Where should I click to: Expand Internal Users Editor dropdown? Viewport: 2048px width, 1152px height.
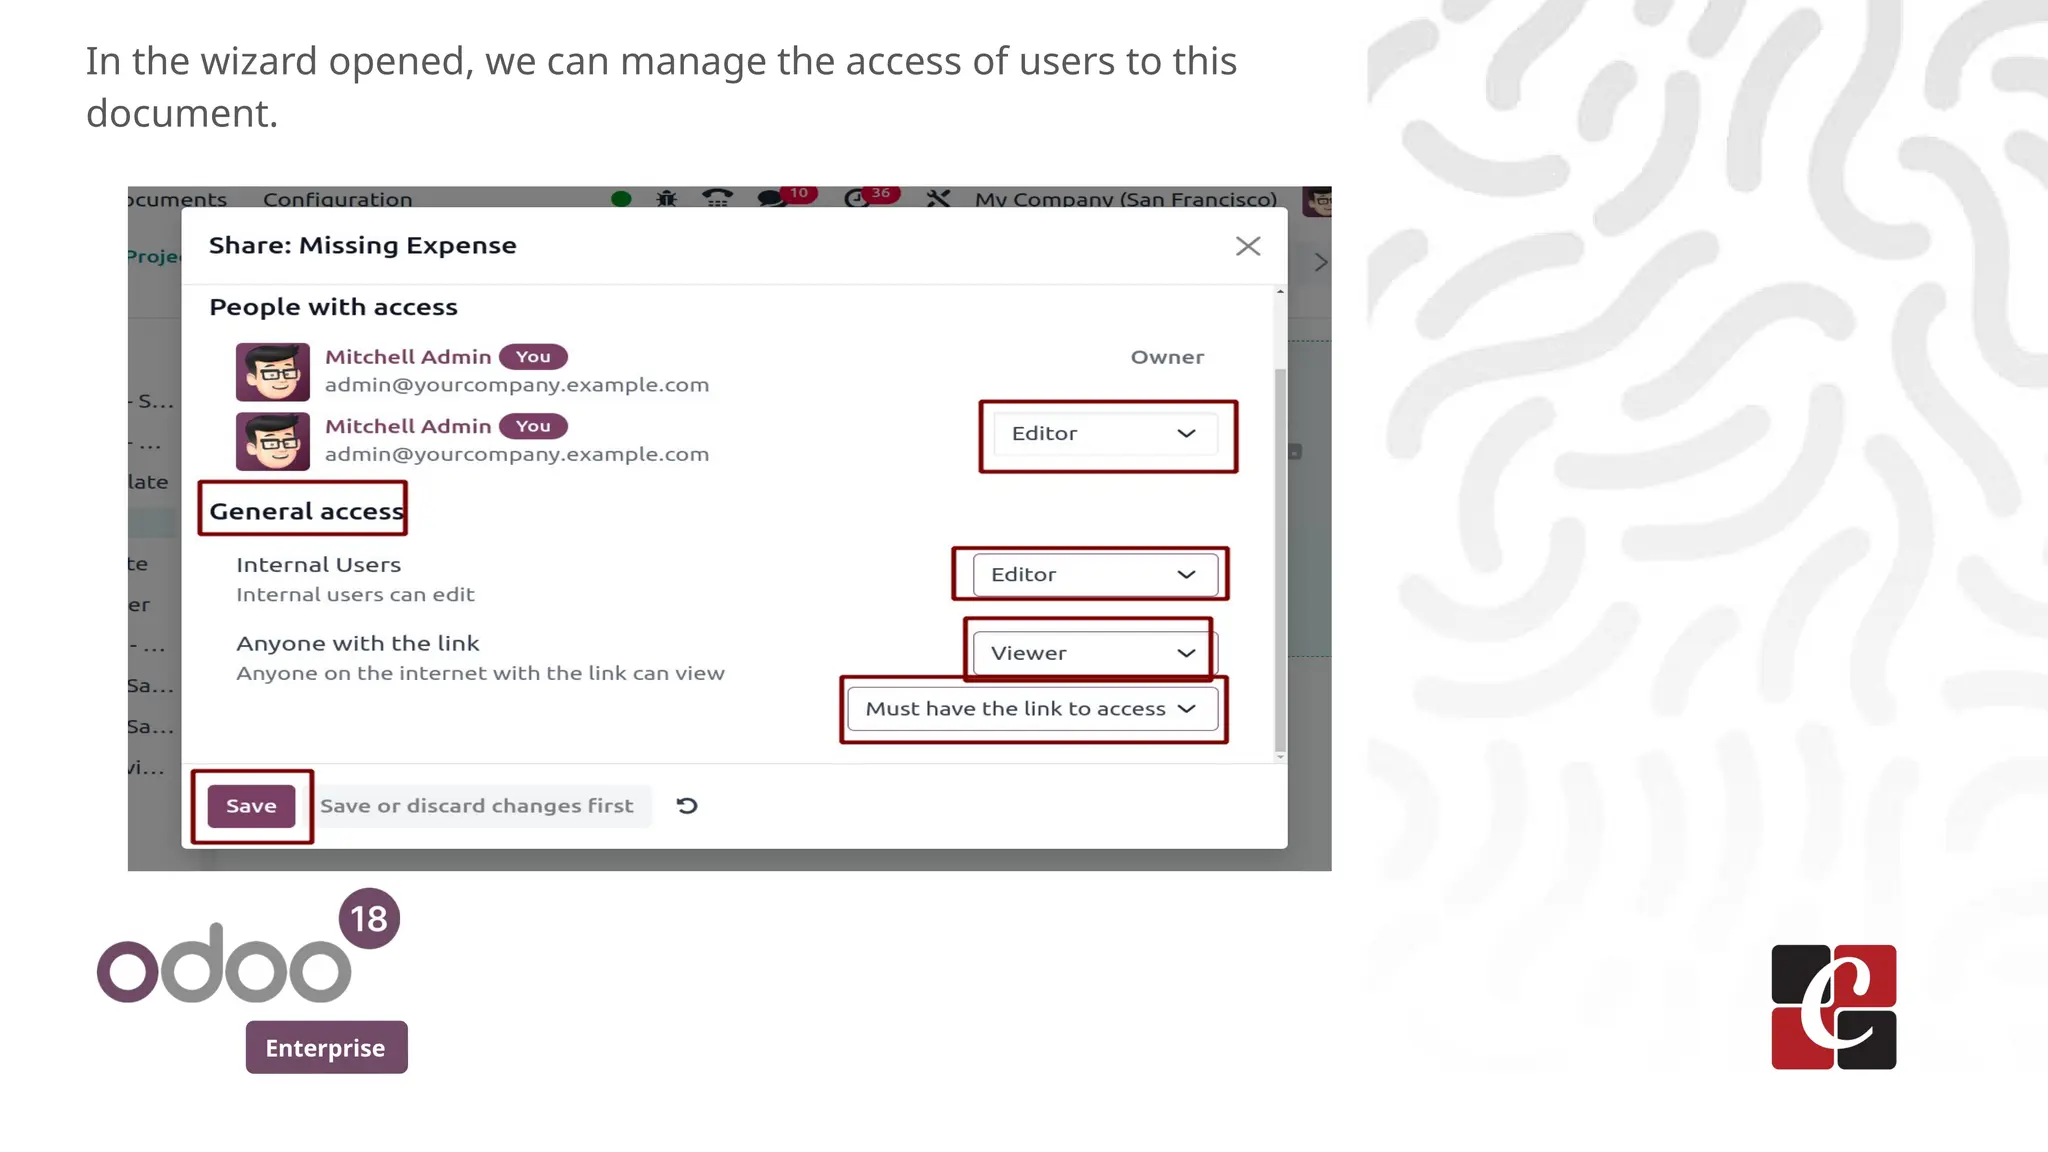[1094, 575]
